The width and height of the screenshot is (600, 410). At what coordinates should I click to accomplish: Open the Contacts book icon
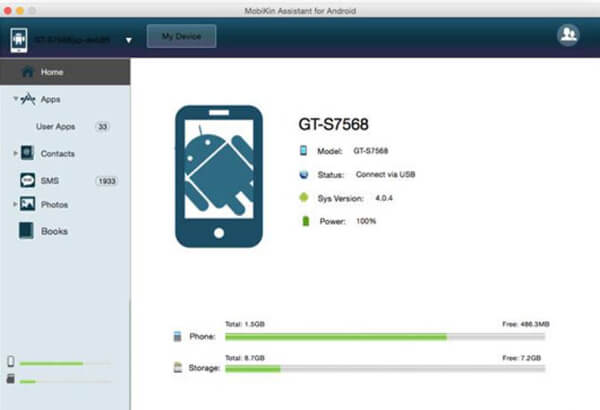pos(28,153)
